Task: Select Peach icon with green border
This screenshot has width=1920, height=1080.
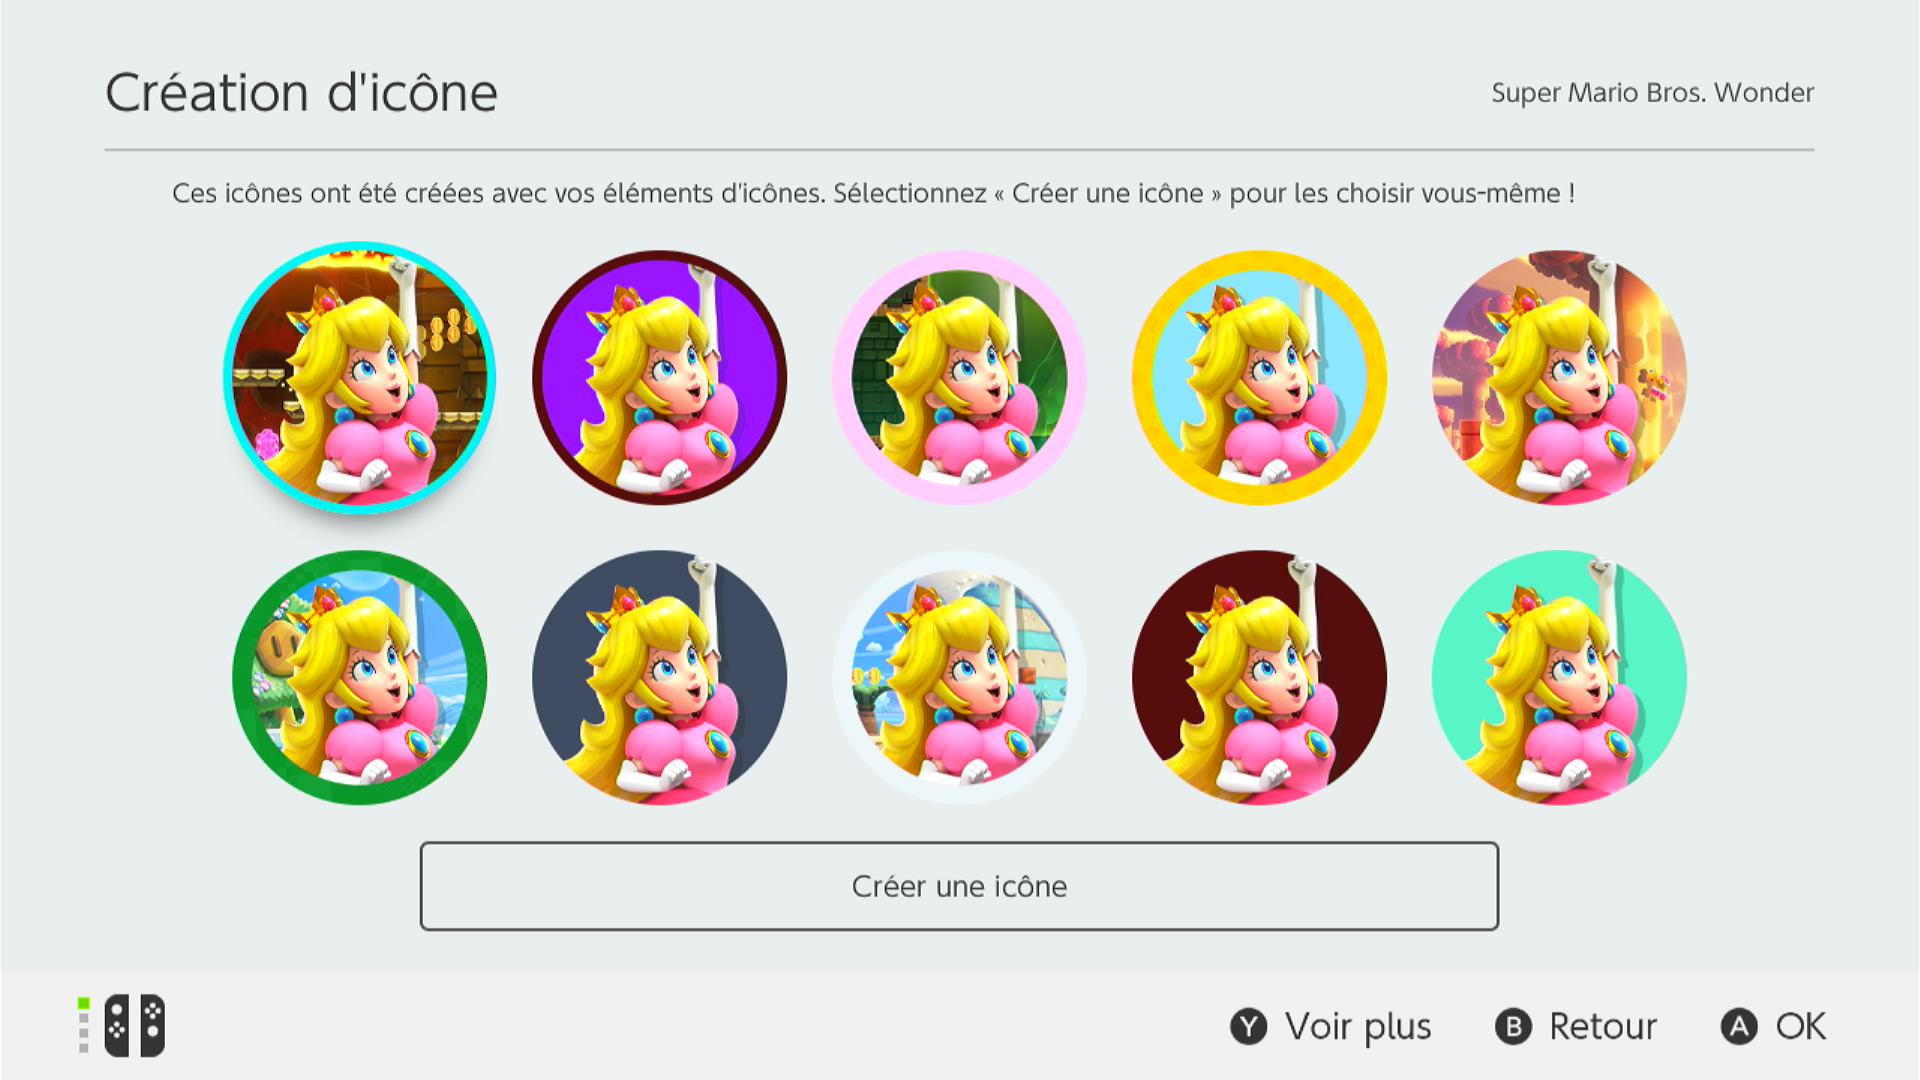Action: coord(359,678)
